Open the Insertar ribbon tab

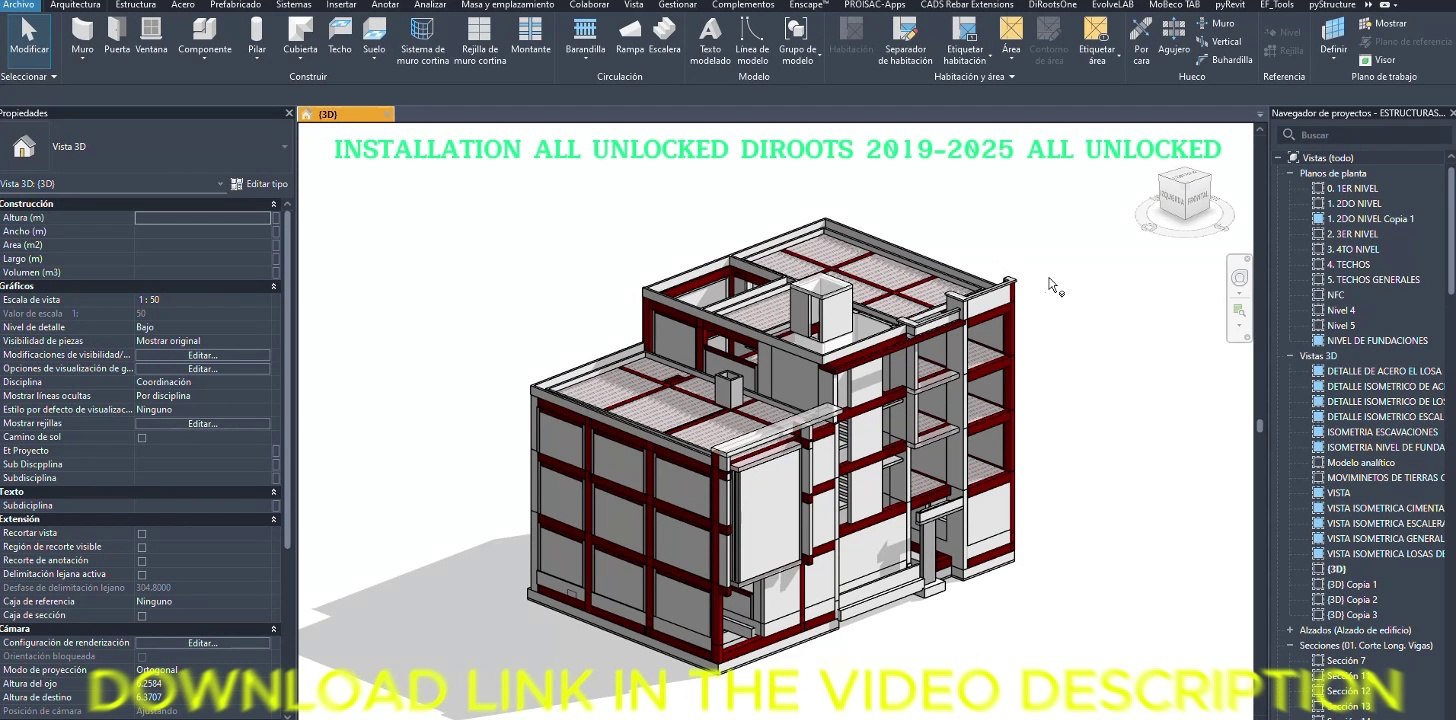pyautogui.click(x=341, y=5)
